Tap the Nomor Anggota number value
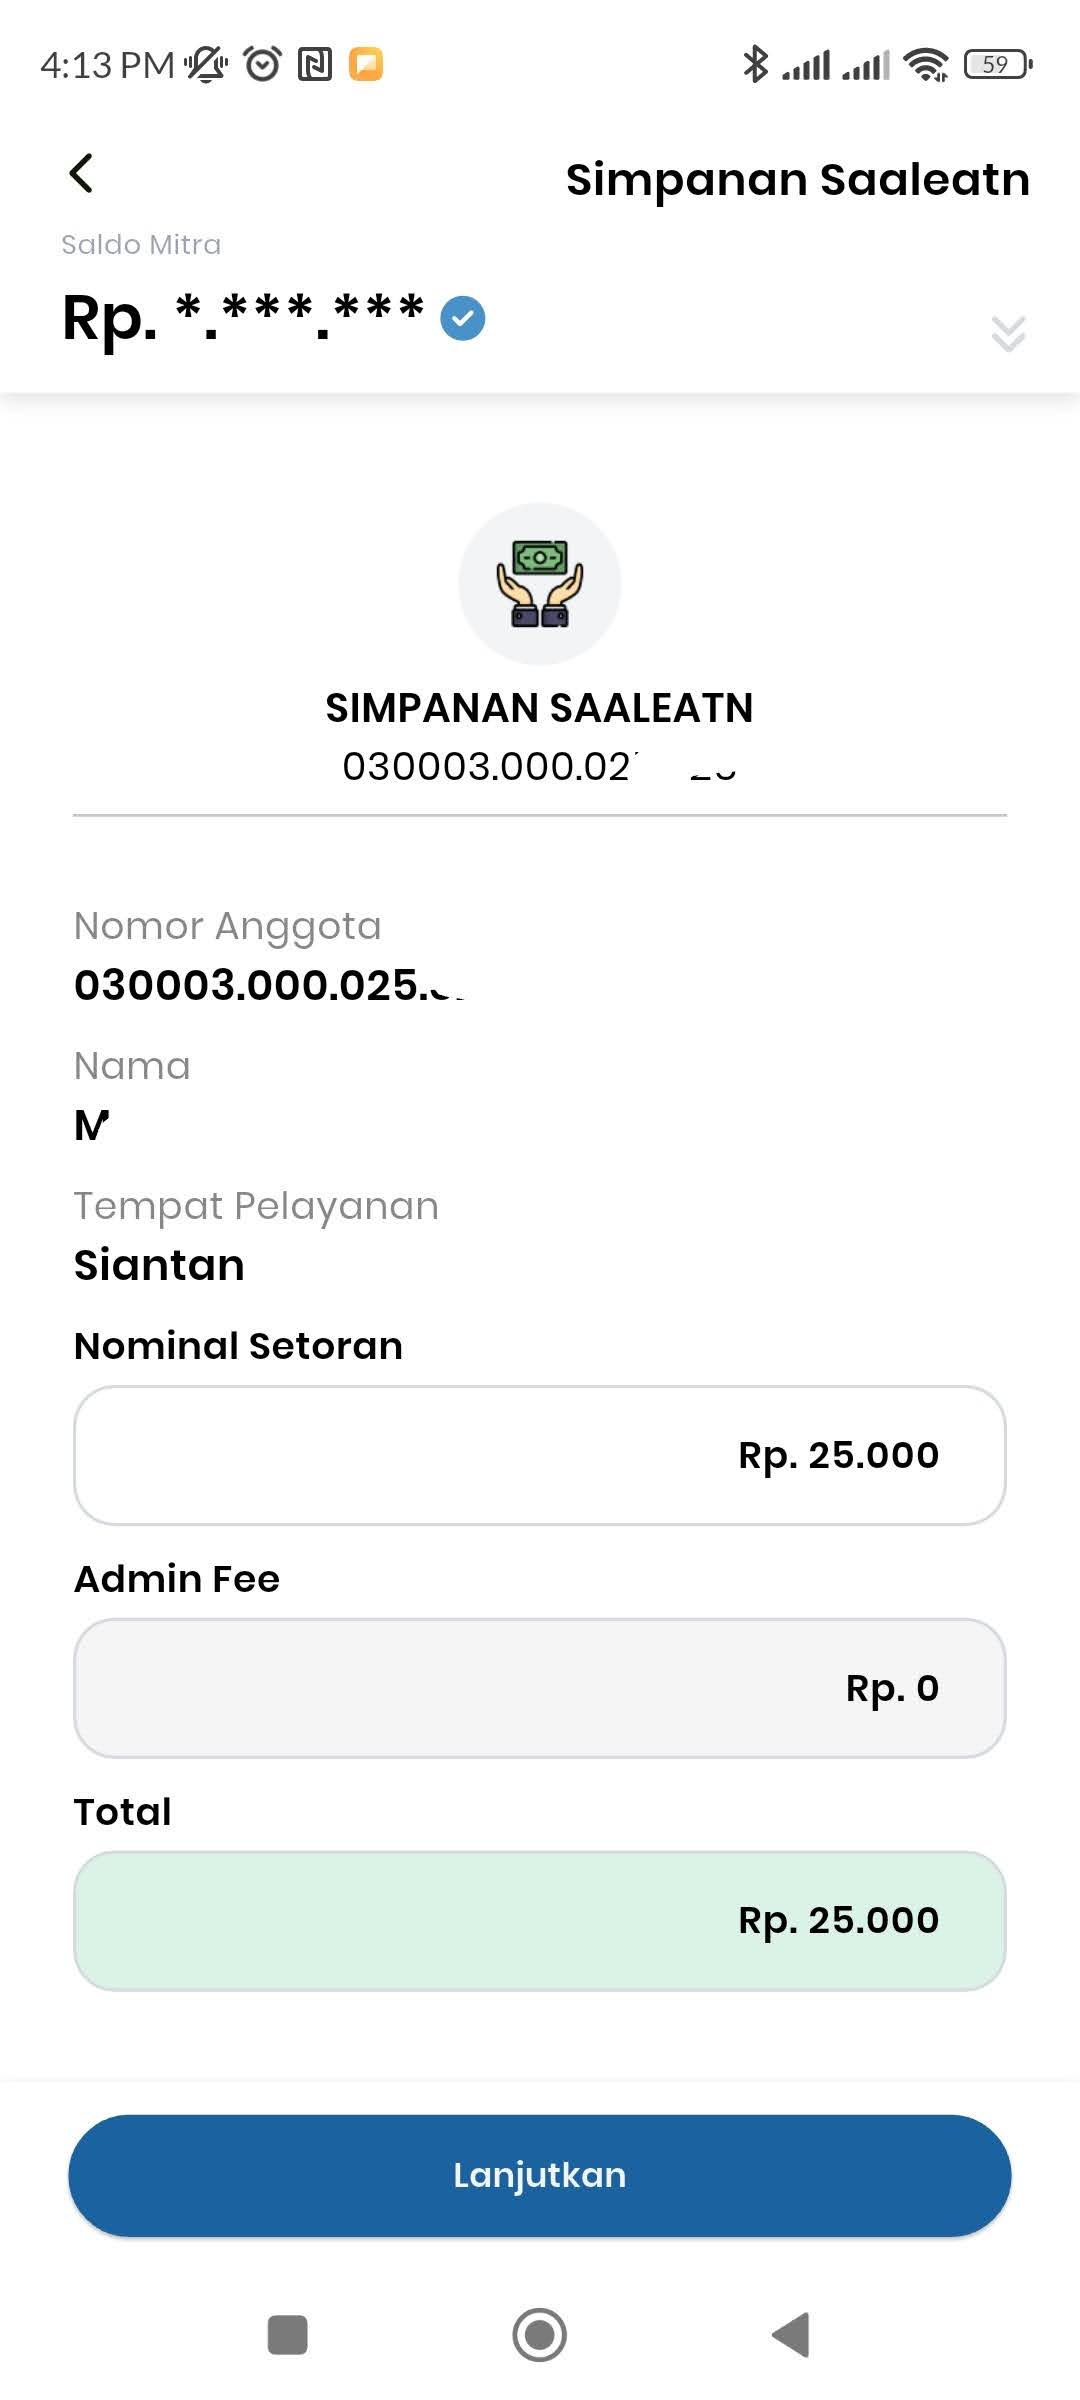The height and width of the screenshot is (2400, 1080). (x=270, y=985)
